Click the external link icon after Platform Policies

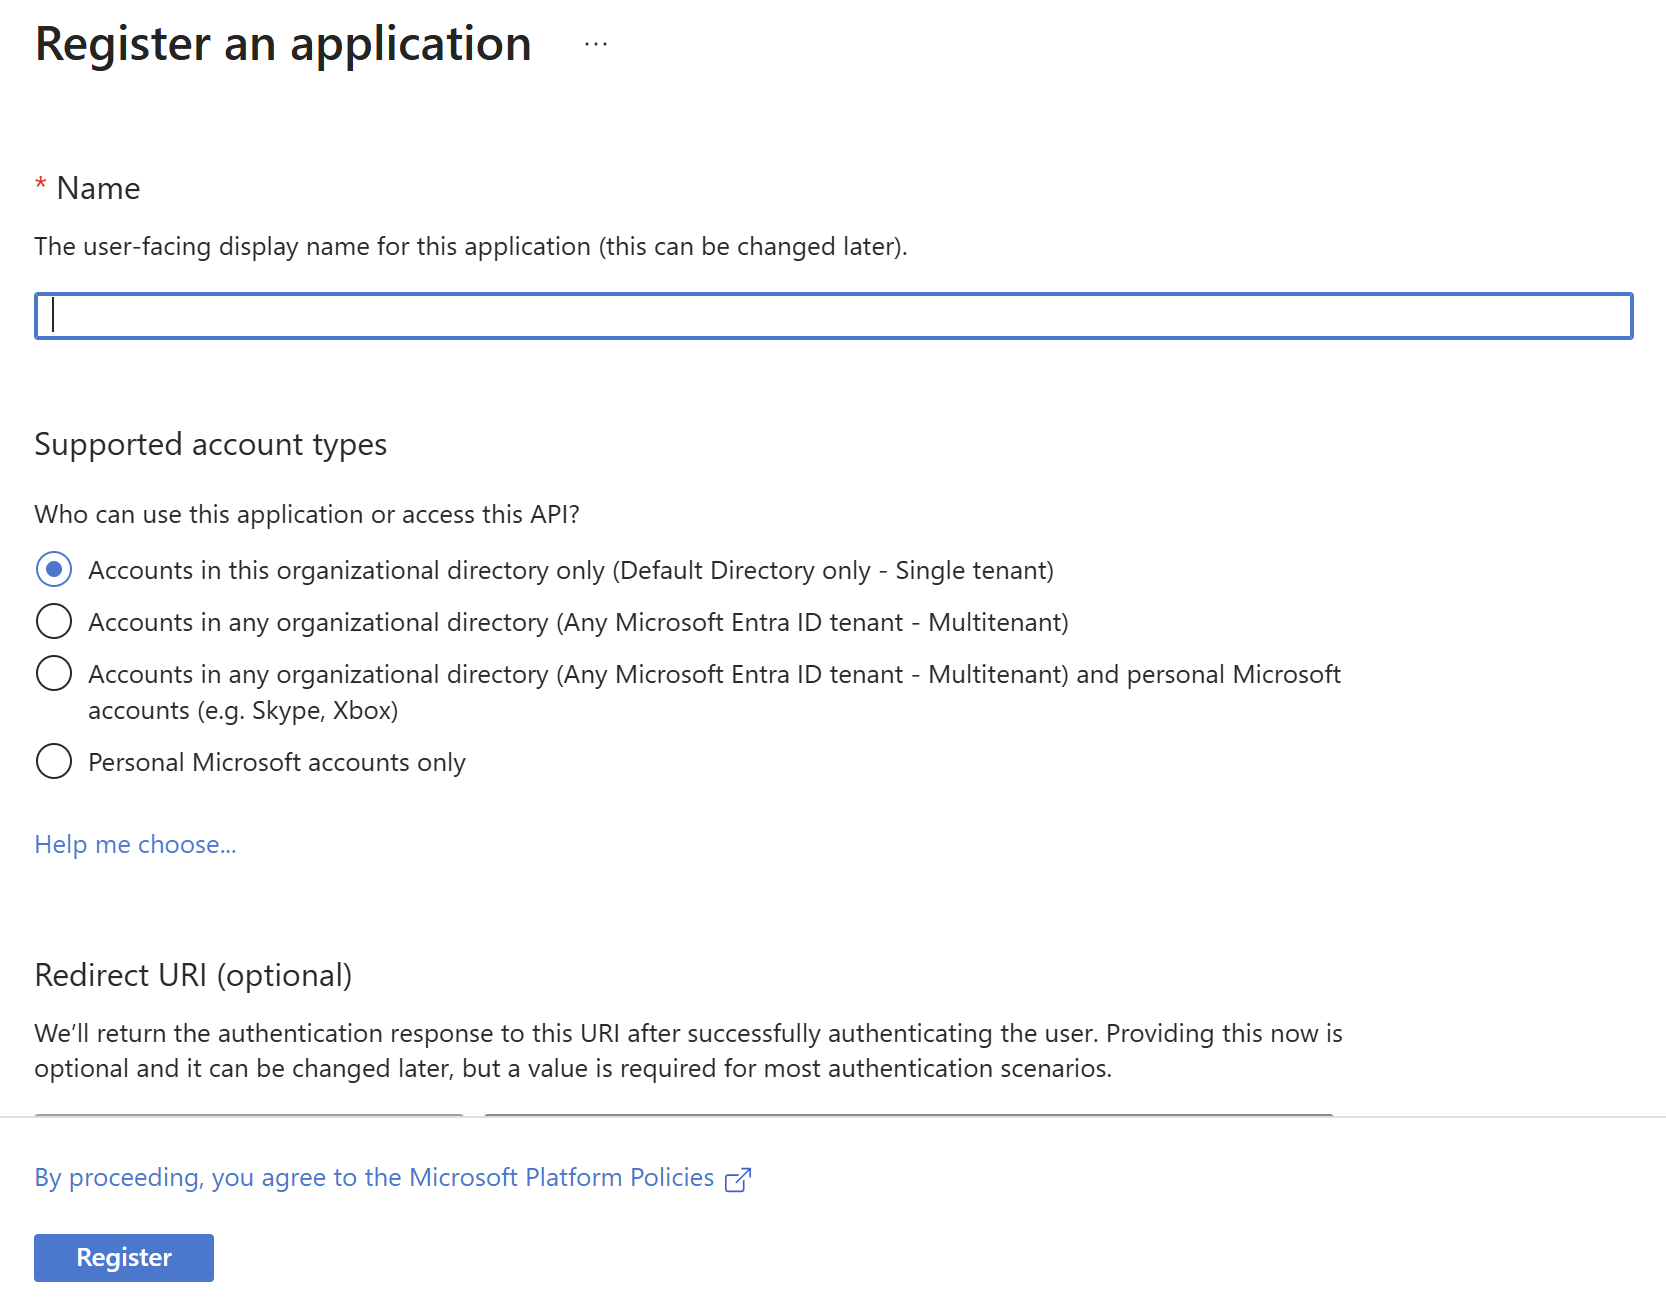pyautogui.click(x=738, y=1180)
